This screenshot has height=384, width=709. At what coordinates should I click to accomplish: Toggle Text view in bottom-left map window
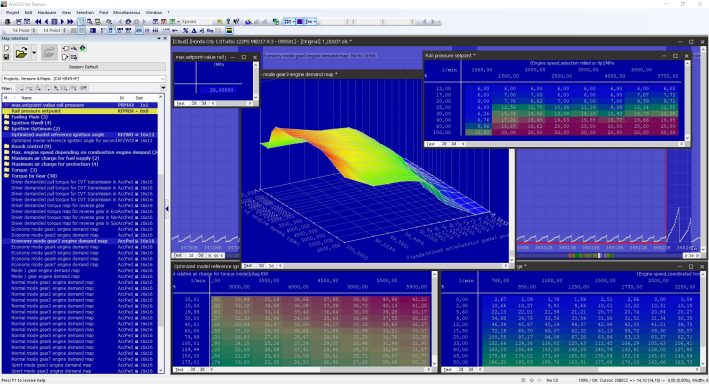tap(180, 370)
